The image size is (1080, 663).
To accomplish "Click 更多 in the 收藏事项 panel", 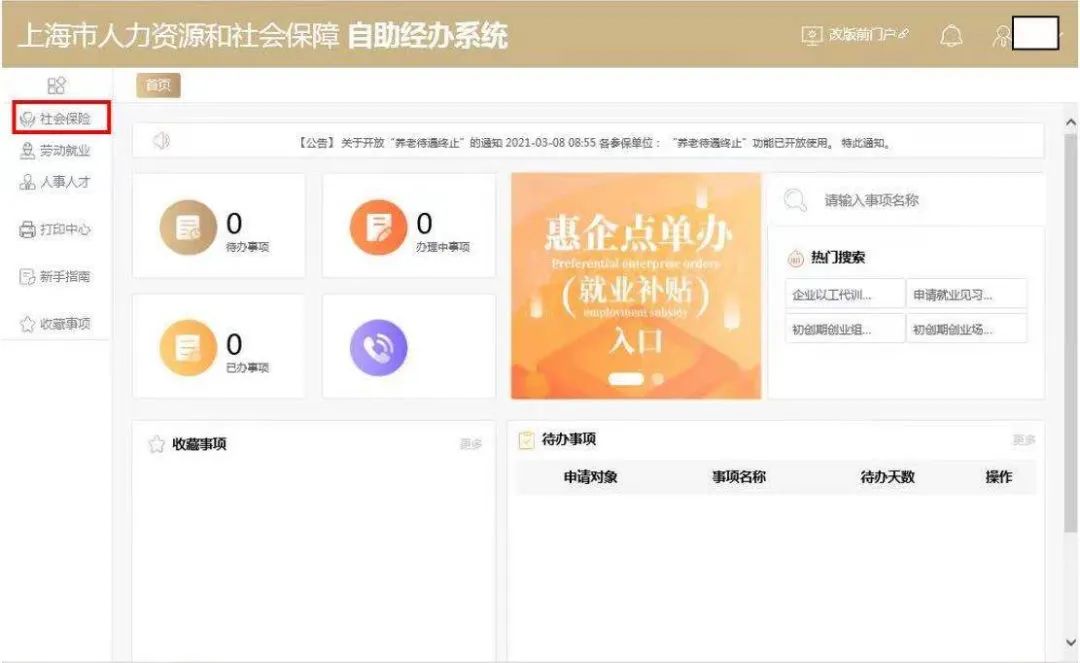I will click(x=471, y=444).
